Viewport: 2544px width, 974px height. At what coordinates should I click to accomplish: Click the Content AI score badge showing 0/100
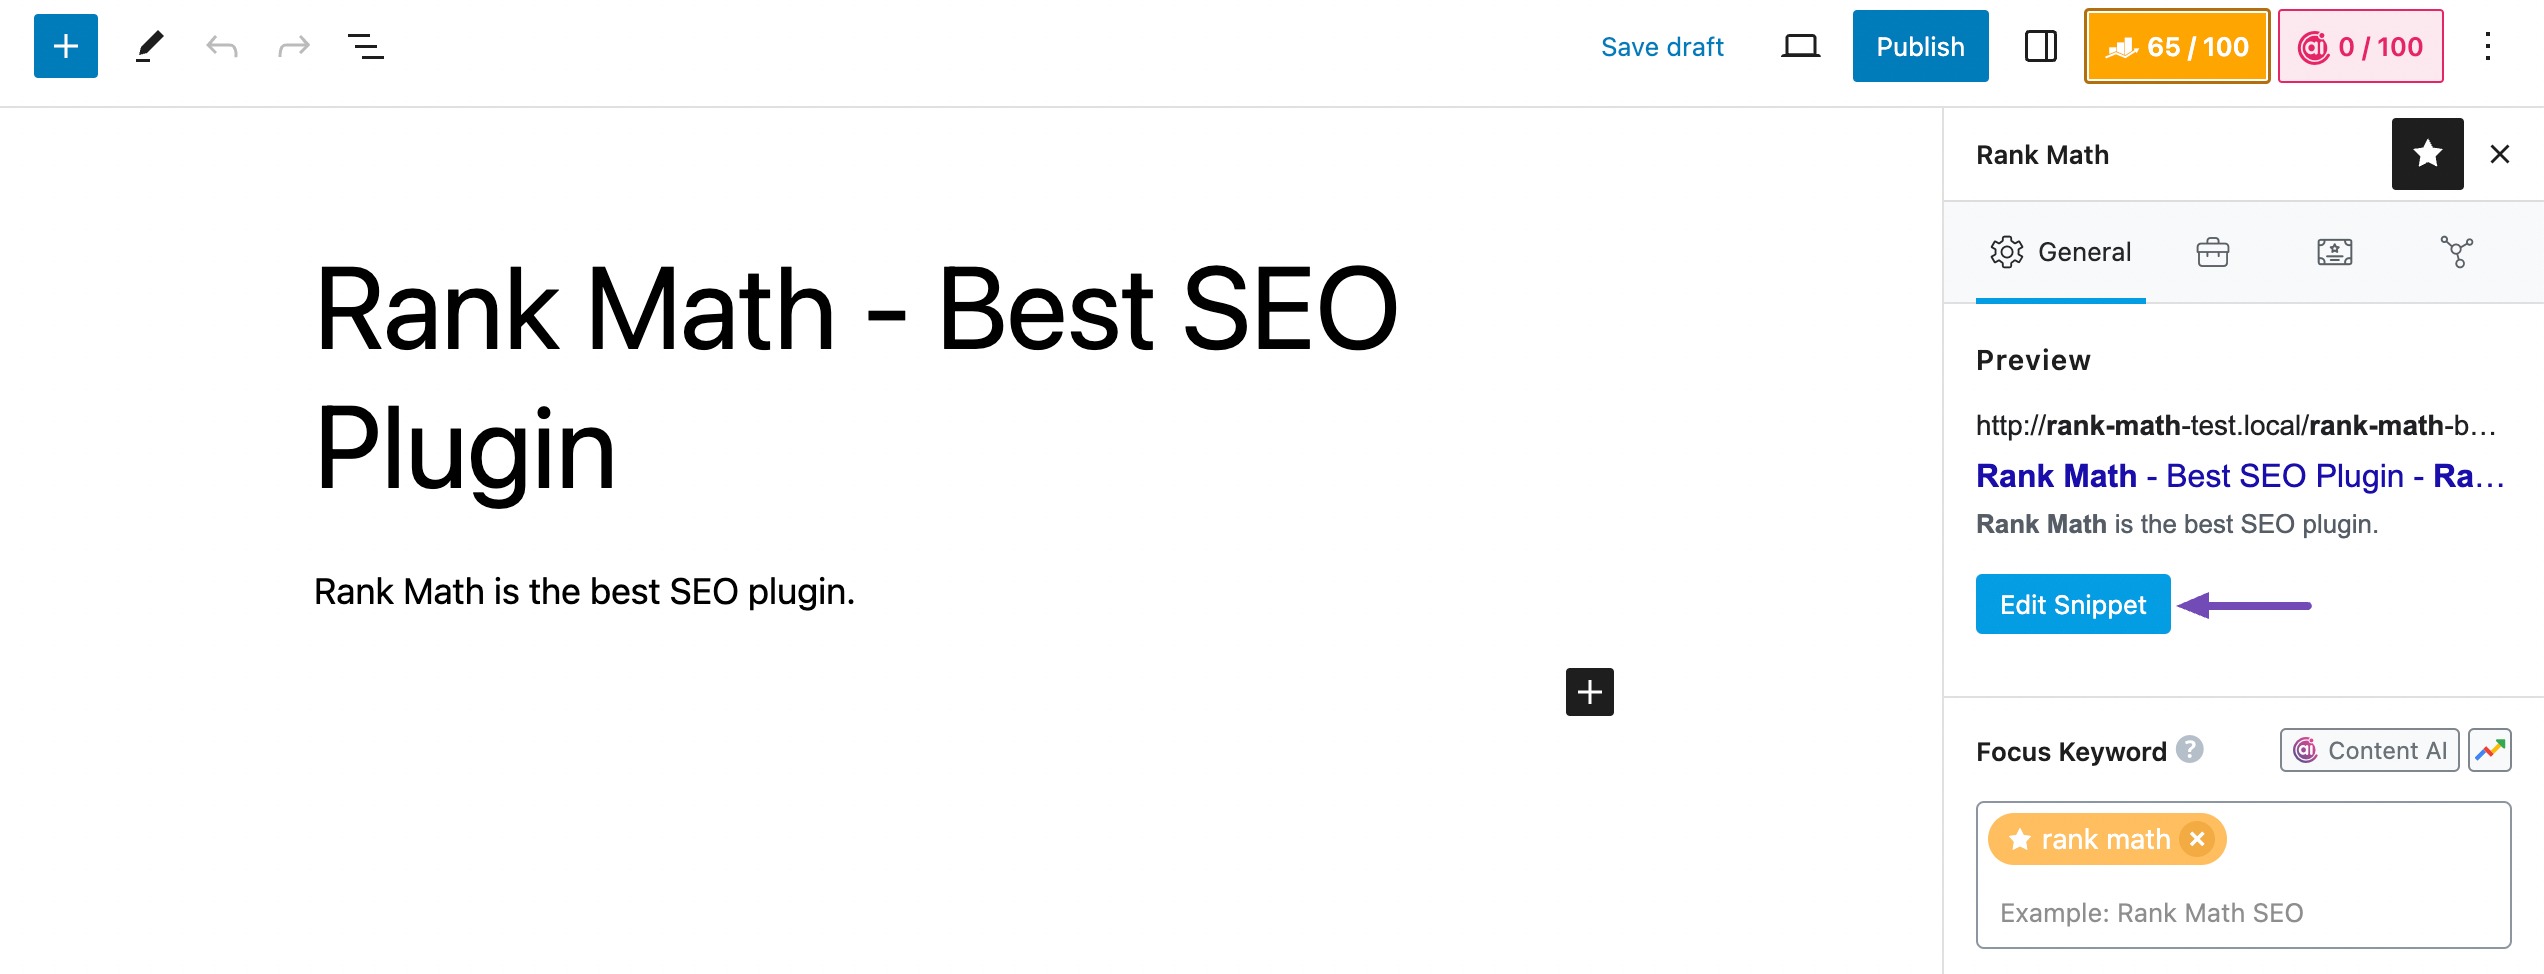2360,46
